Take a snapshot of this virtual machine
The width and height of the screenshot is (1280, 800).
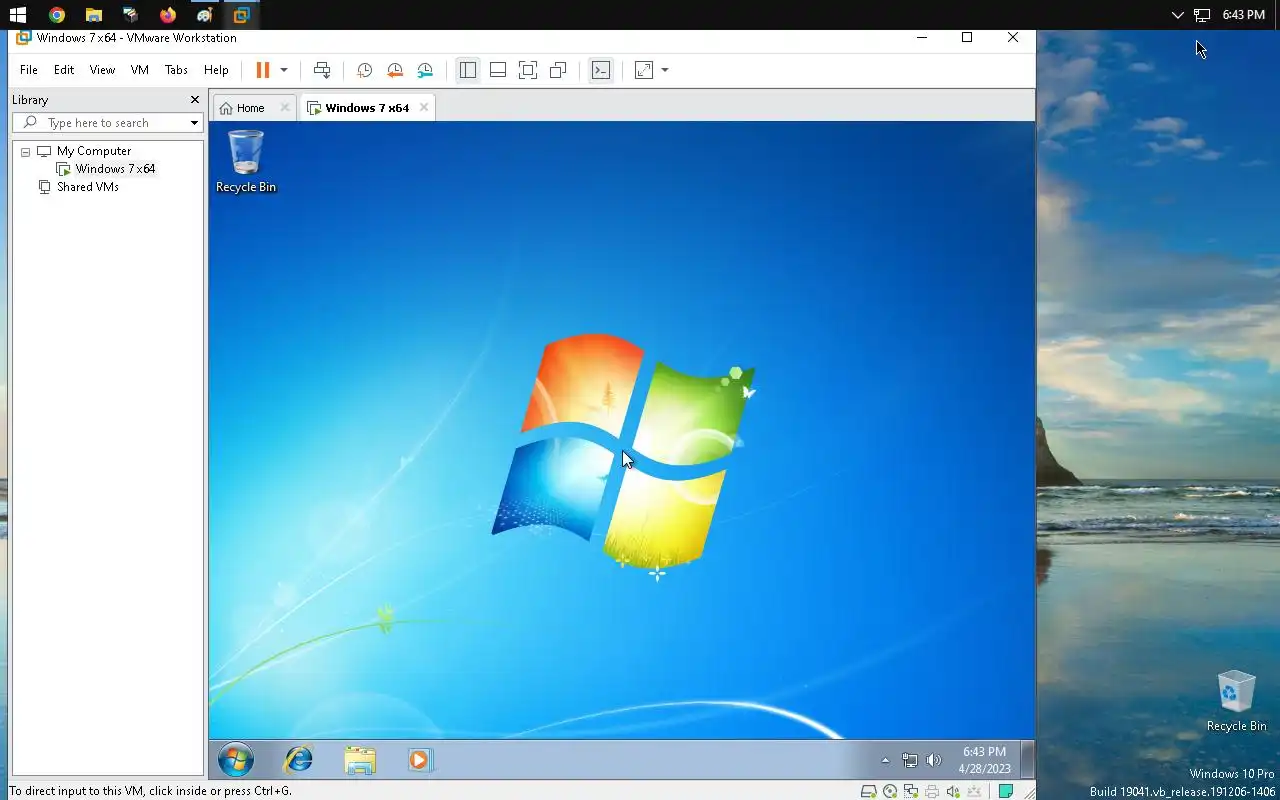[365, 70]
